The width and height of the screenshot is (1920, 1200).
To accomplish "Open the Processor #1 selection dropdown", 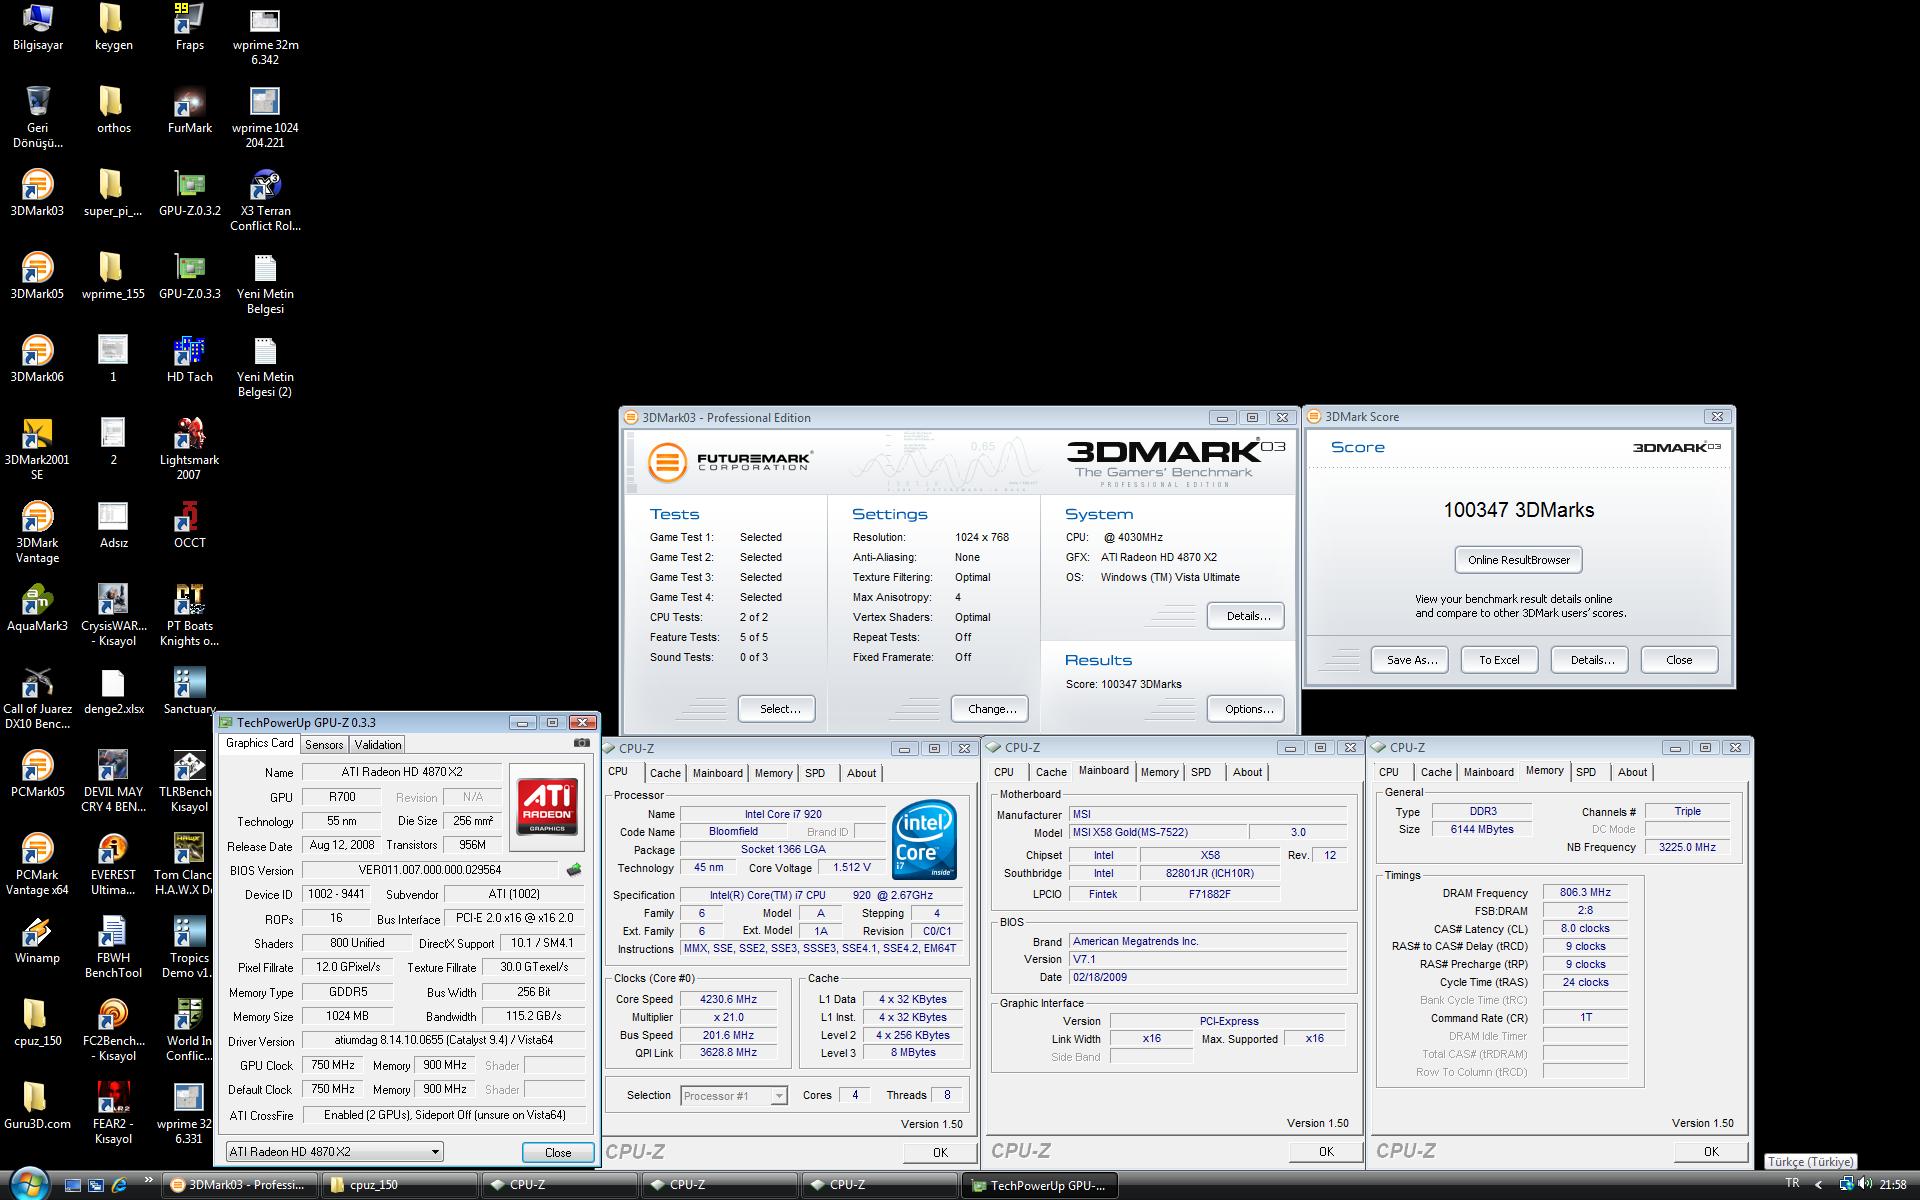I will (x=734, y=1096).
